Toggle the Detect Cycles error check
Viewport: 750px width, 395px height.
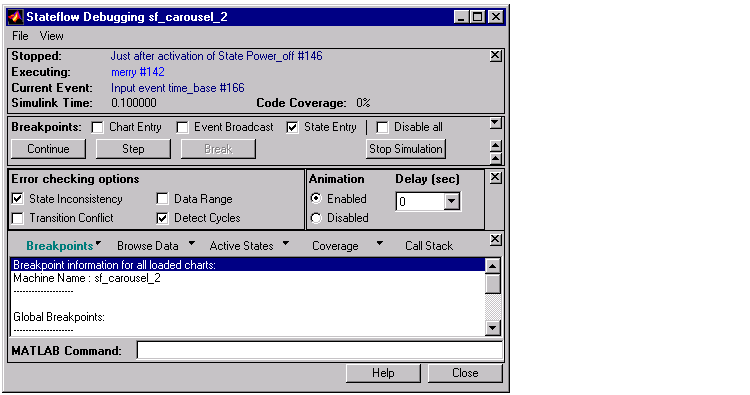[162, 218]
